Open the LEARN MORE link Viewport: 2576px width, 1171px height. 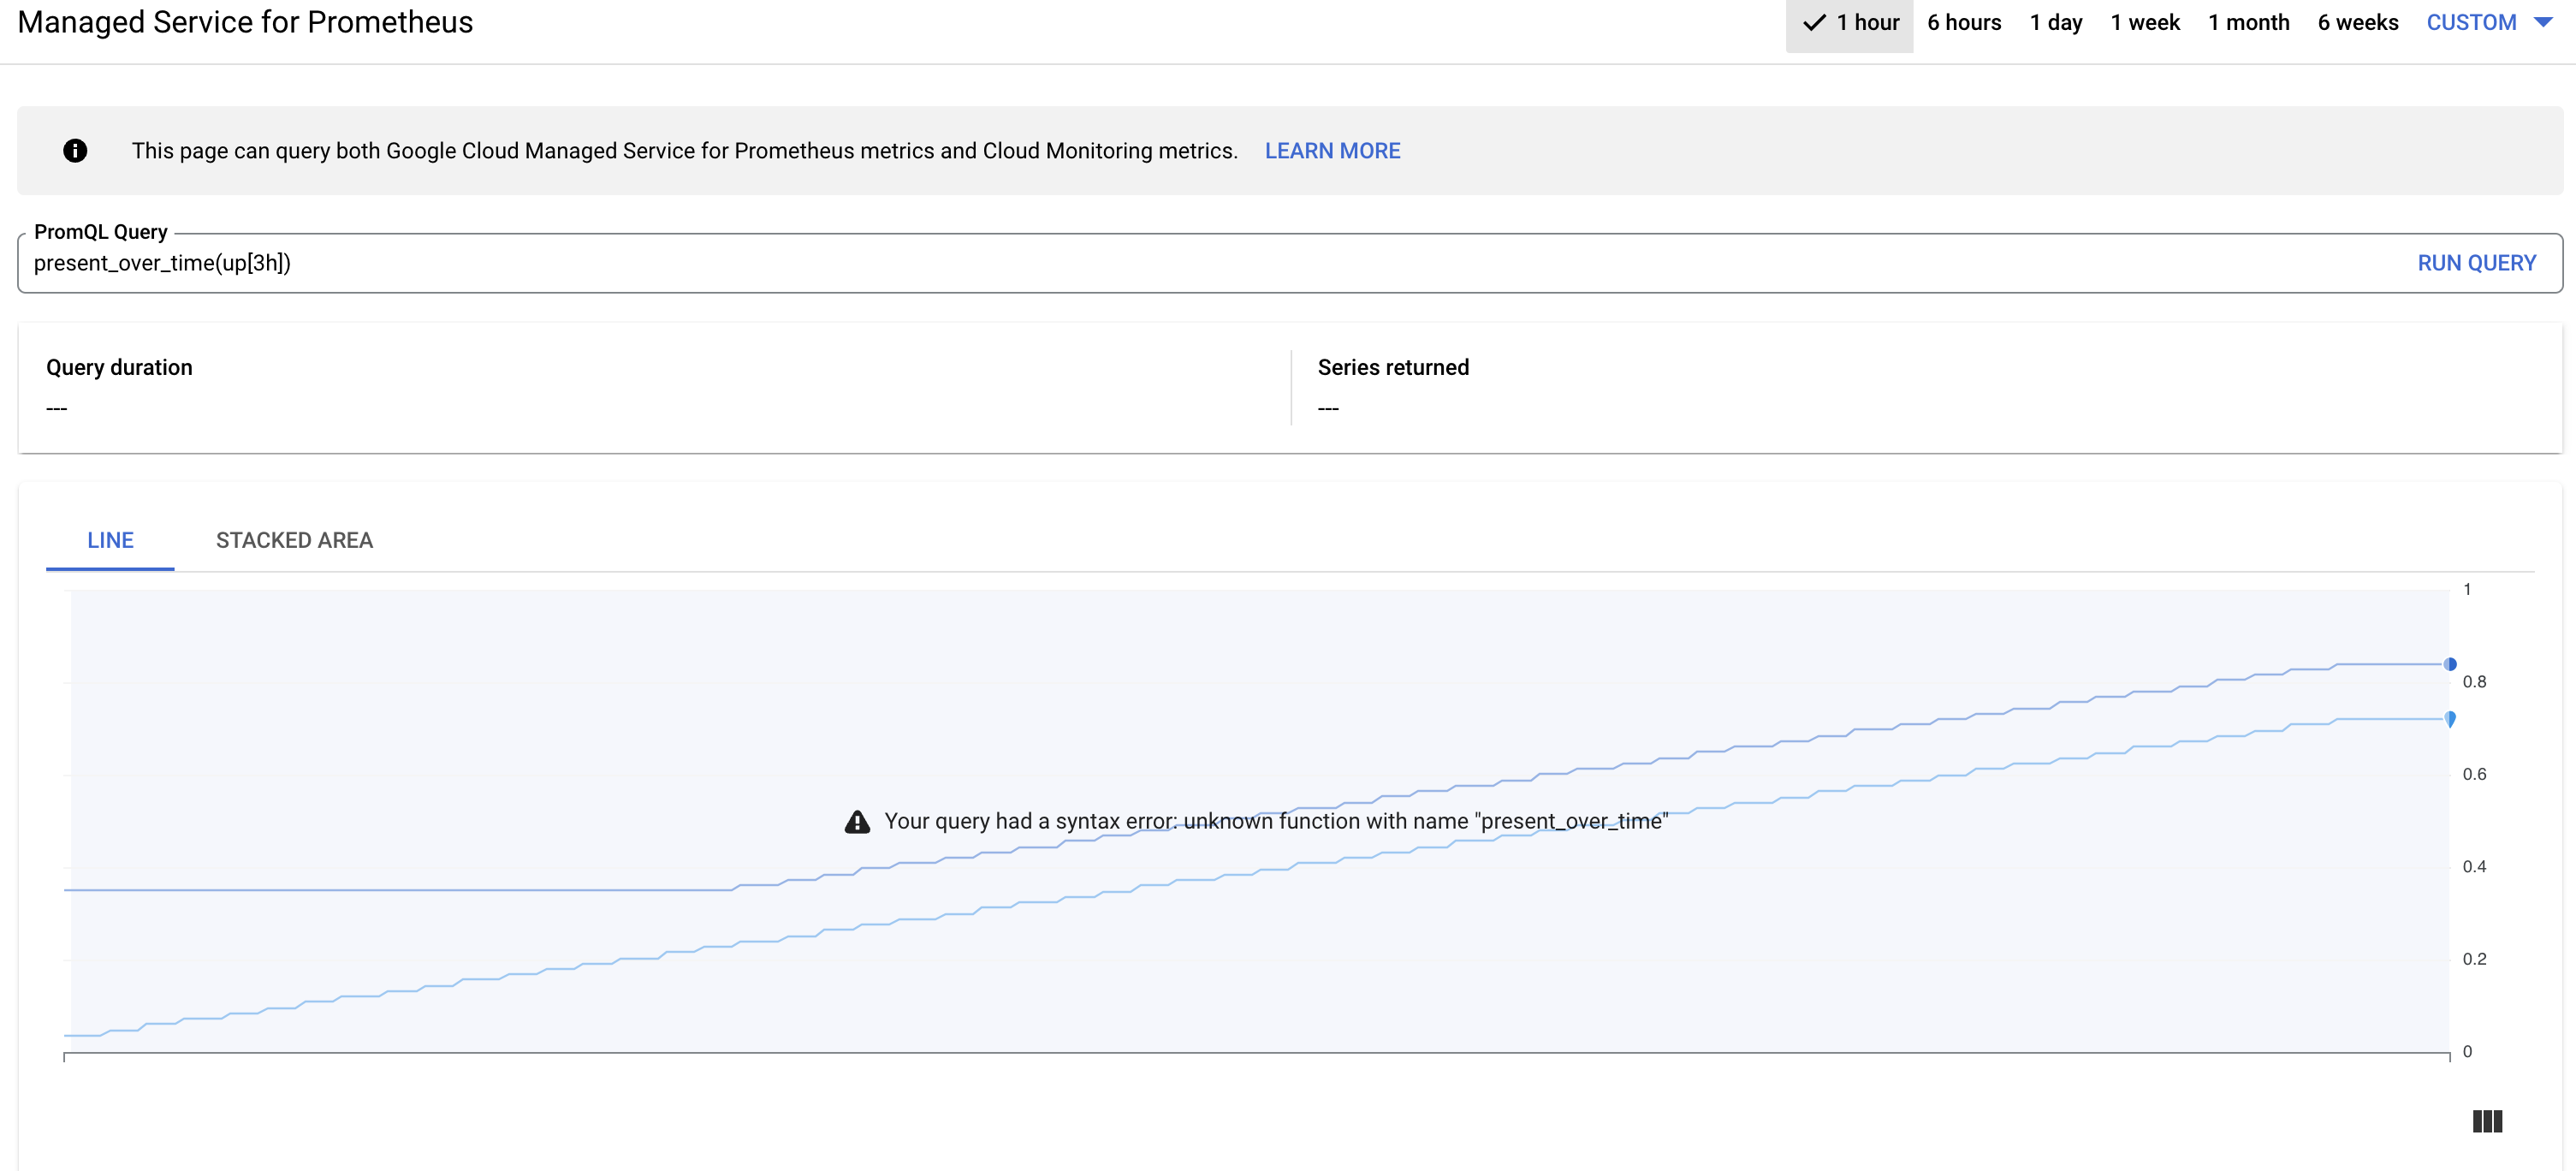[1333, 150]
